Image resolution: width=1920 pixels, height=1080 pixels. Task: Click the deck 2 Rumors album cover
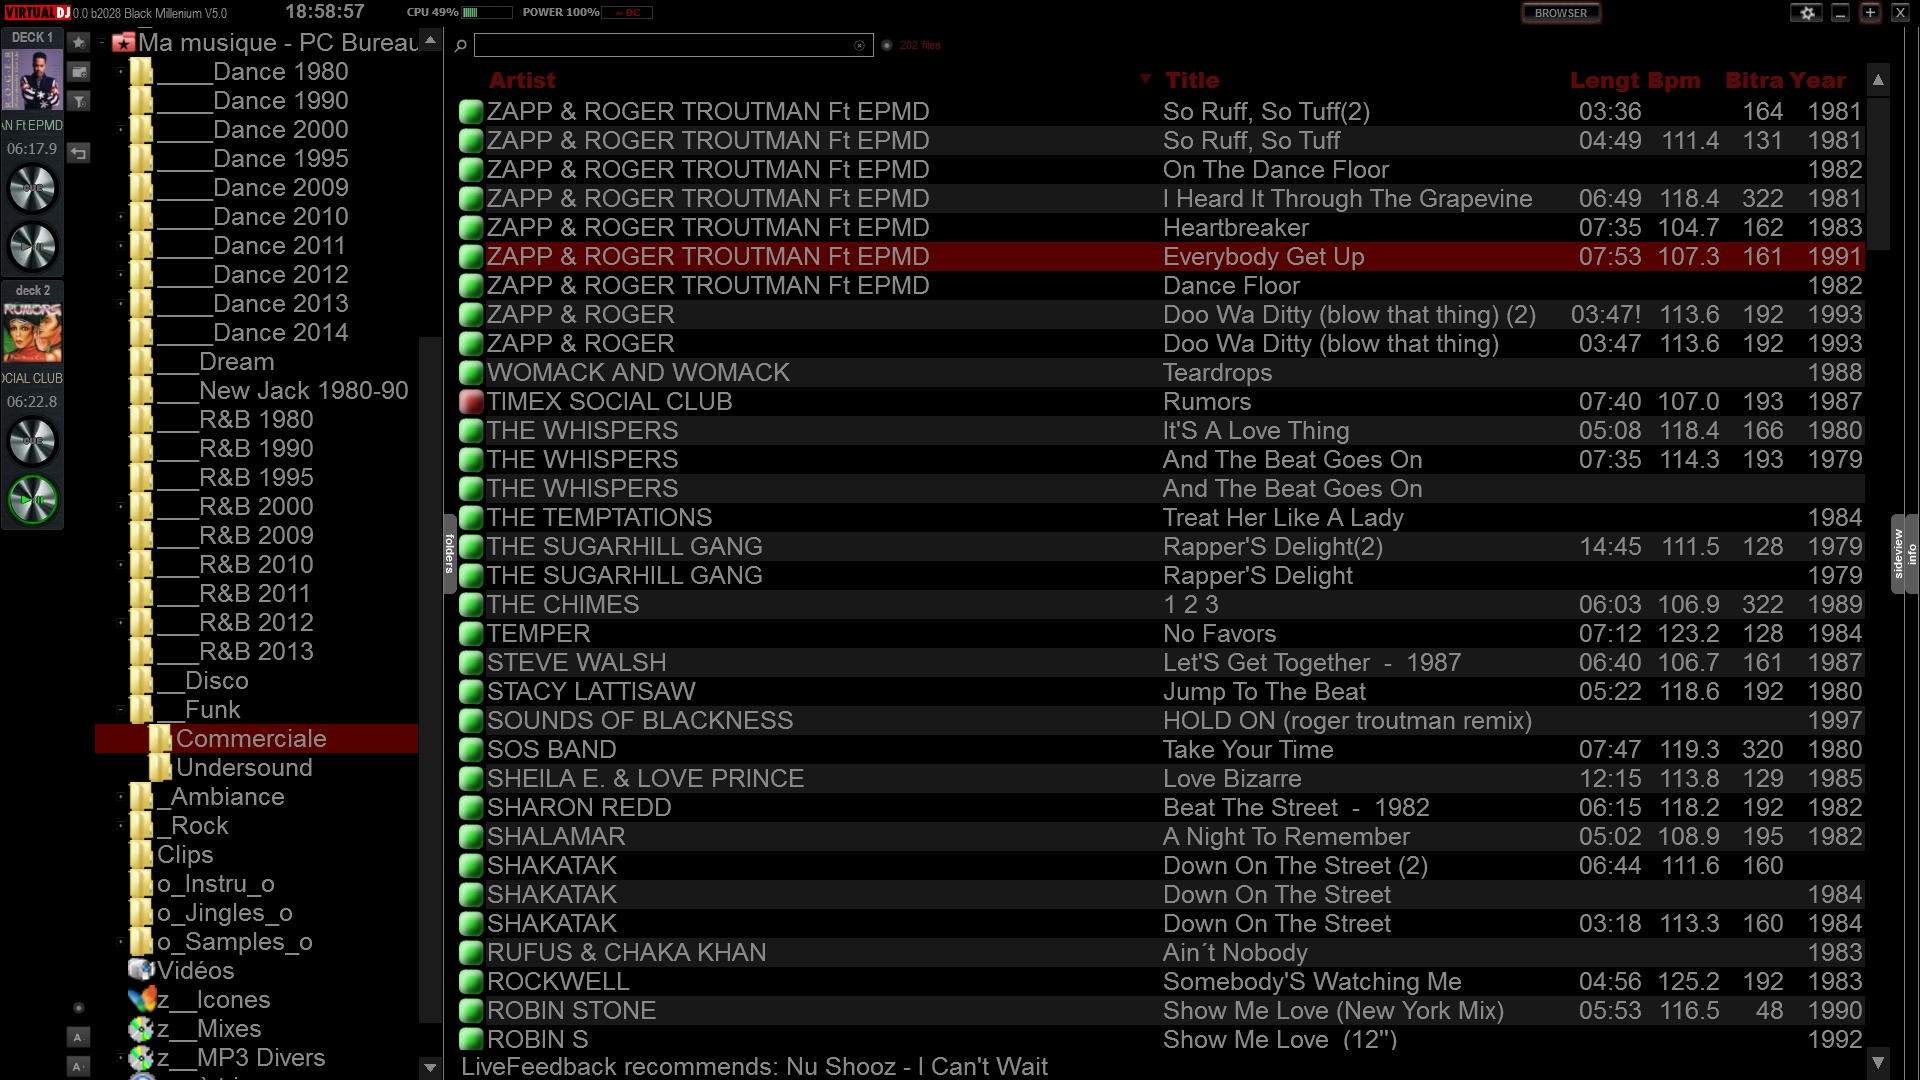click(33, 332)
